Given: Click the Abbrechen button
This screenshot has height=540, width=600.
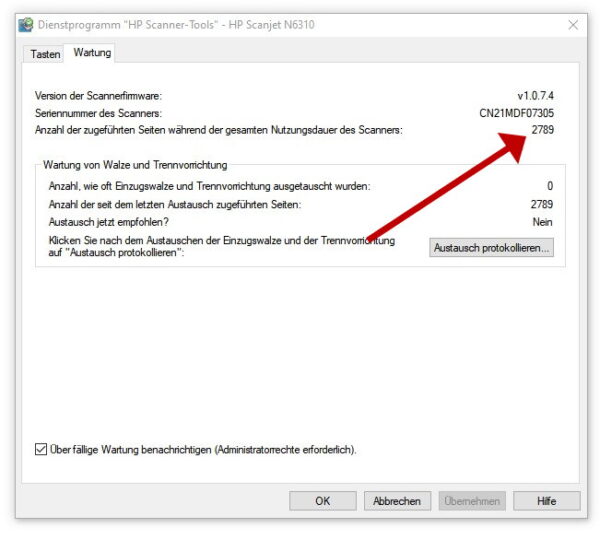Looking at the screenshot, I should [397, 501].
